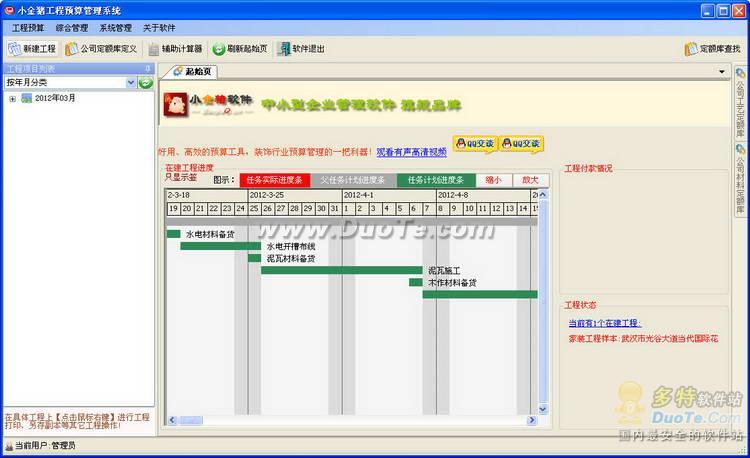Launch the 辅助计算器 calculator tool

[175, 49]
